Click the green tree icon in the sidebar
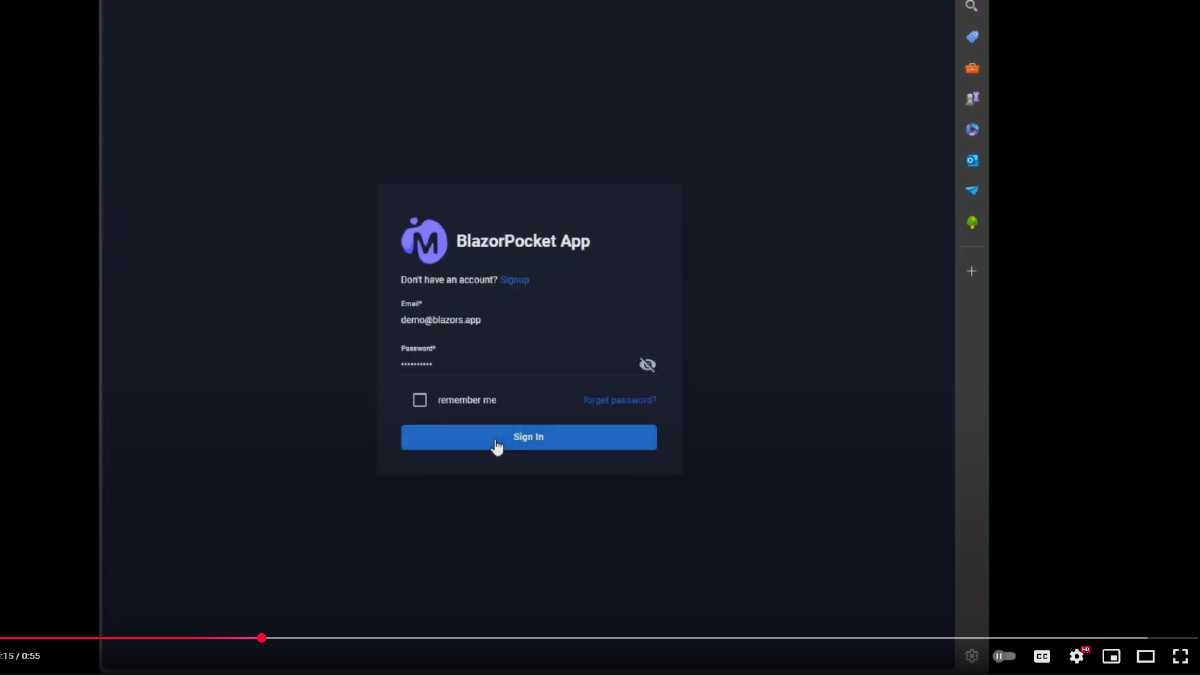 pyautogui.click(x=972, y=222)
